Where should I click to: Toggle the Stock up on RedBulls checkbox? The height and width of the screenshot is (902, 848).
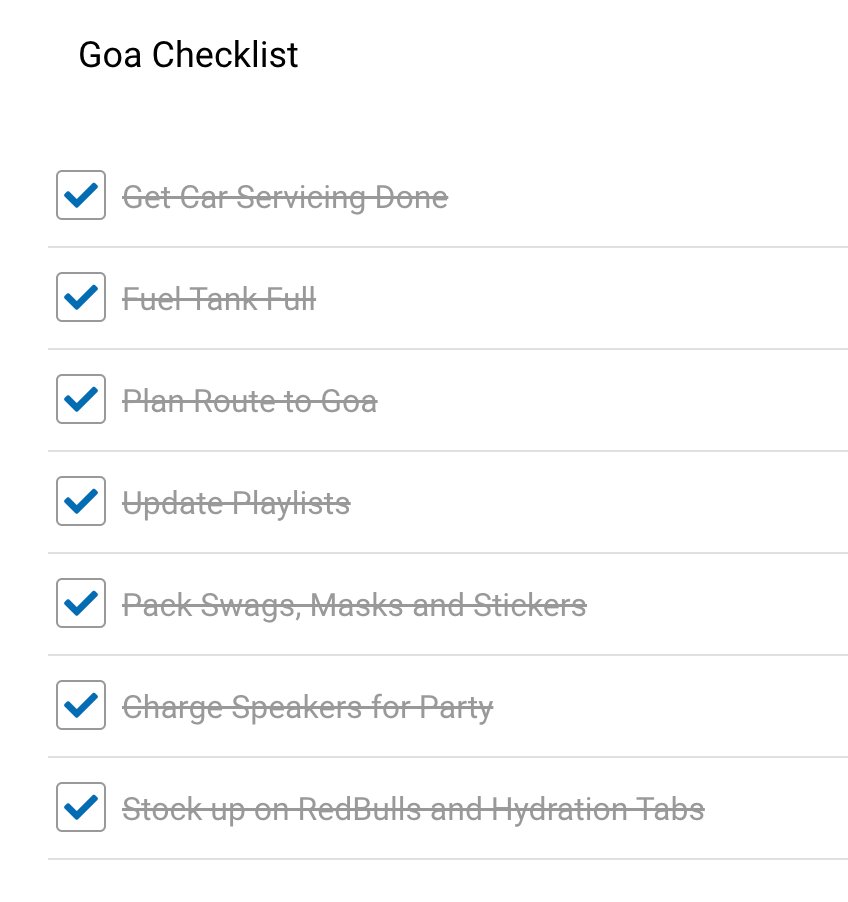[x=81, y=807]
